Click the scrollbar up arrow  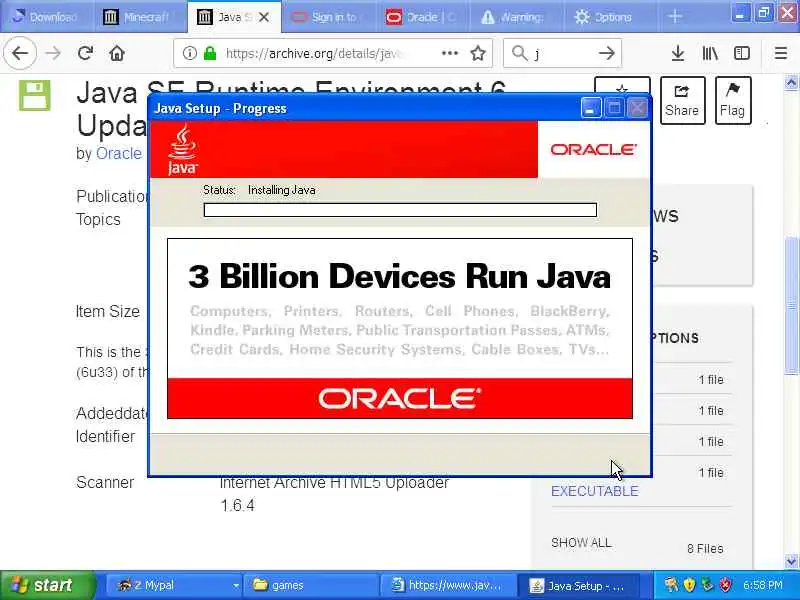pos(791,82)
